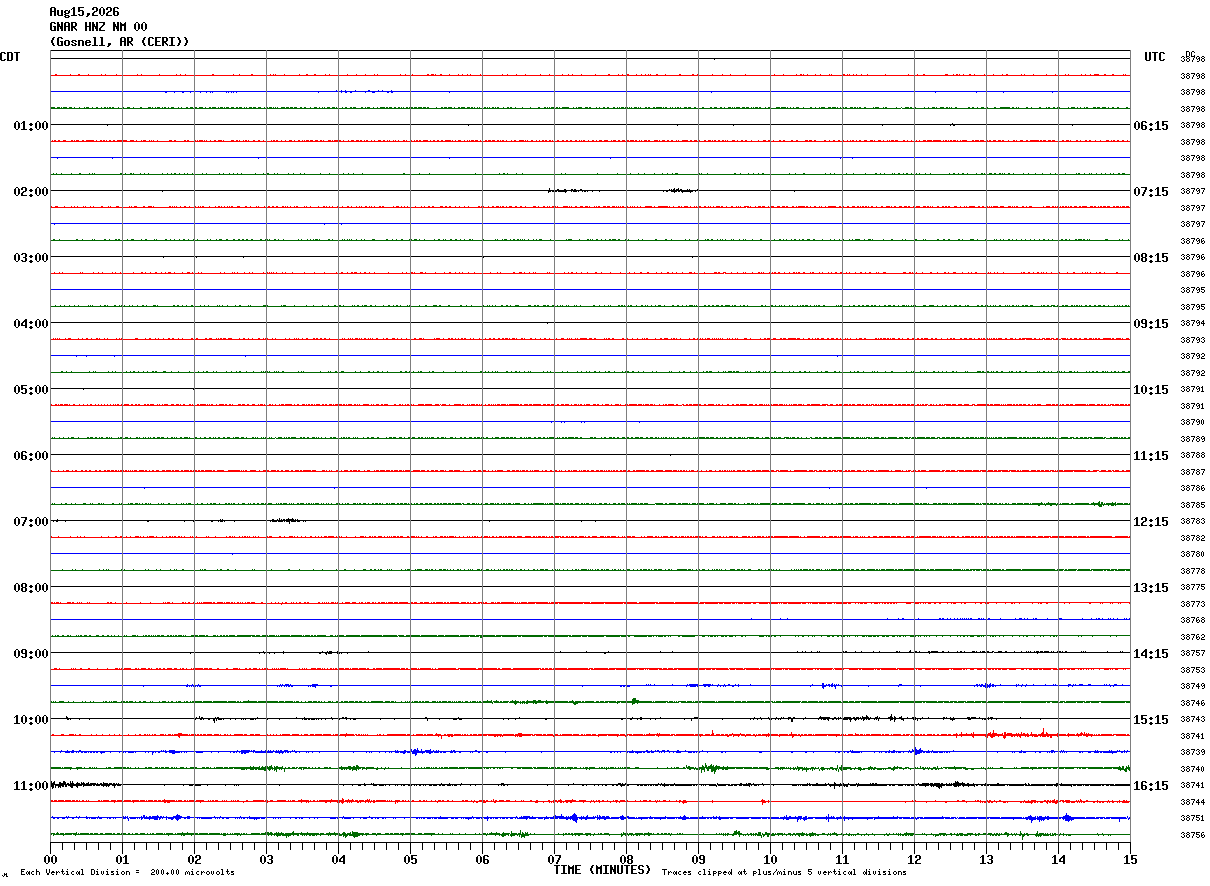Click the 01:00 CDT time label
Screen dimensions: 1210x886
tap(31, 126)
